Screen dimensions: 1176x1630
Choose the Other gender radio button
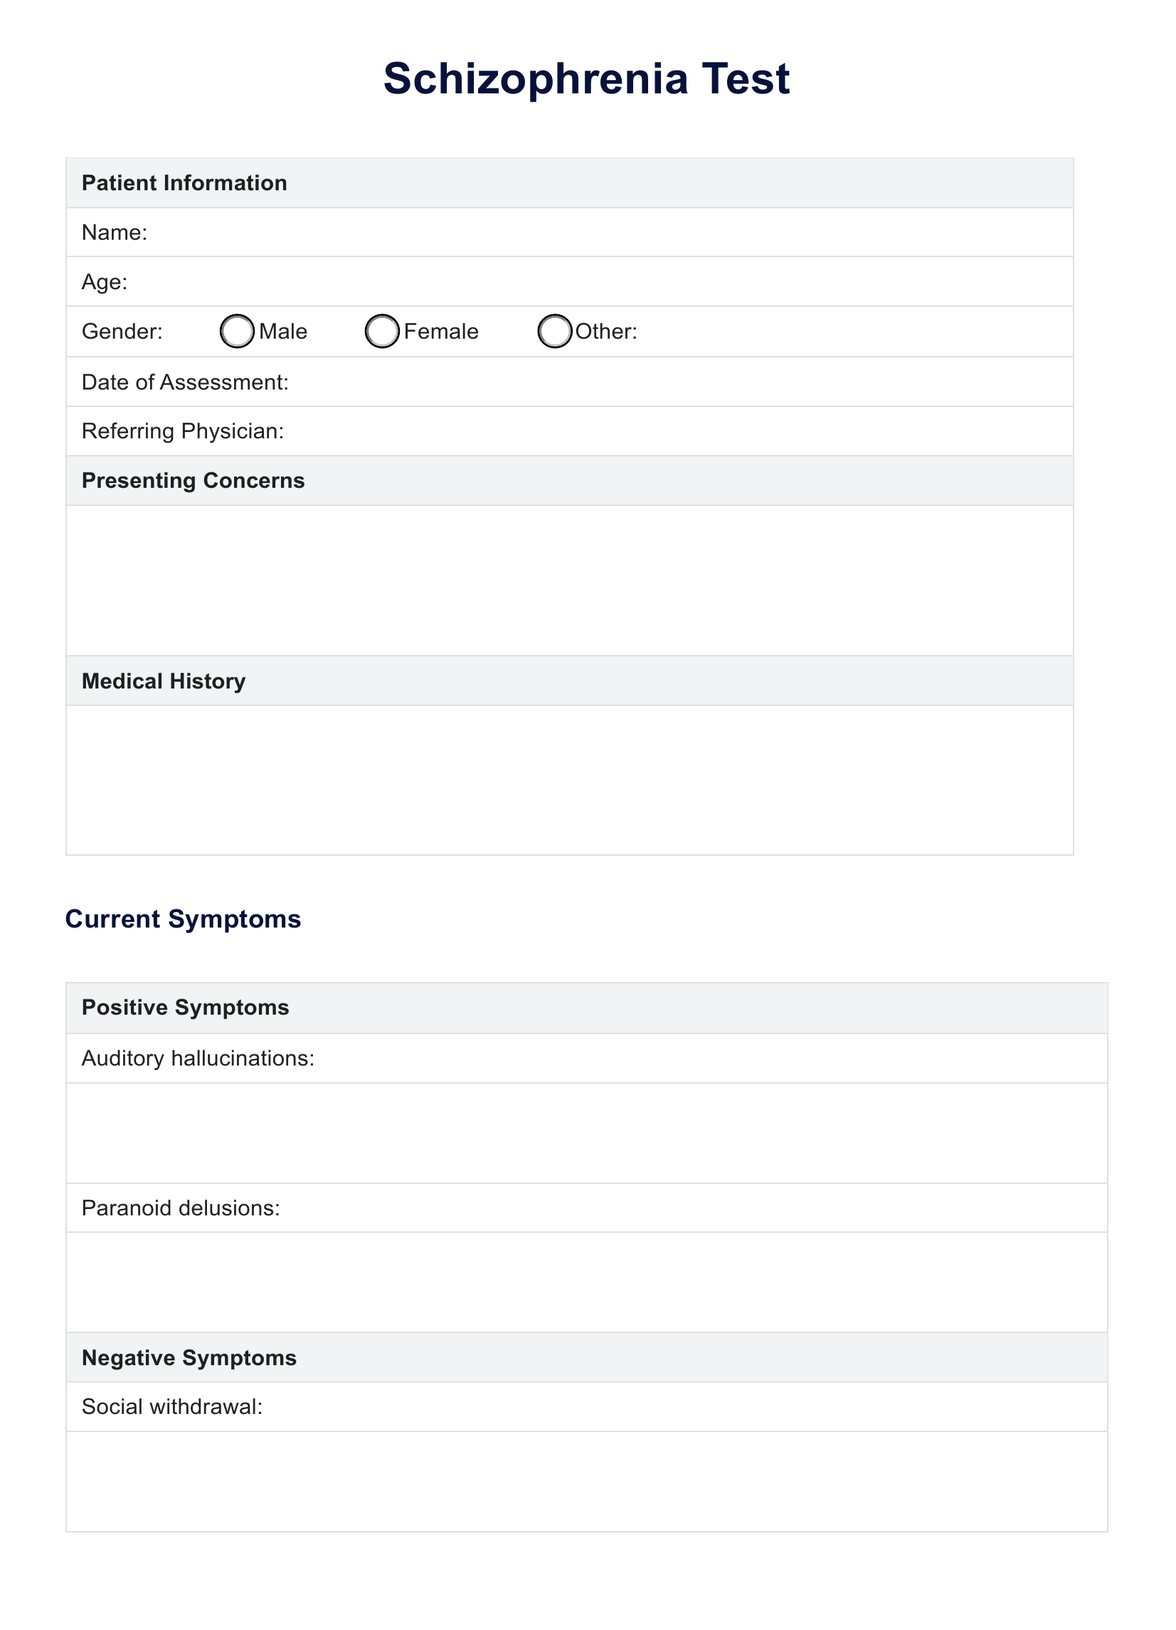(554, 332)
